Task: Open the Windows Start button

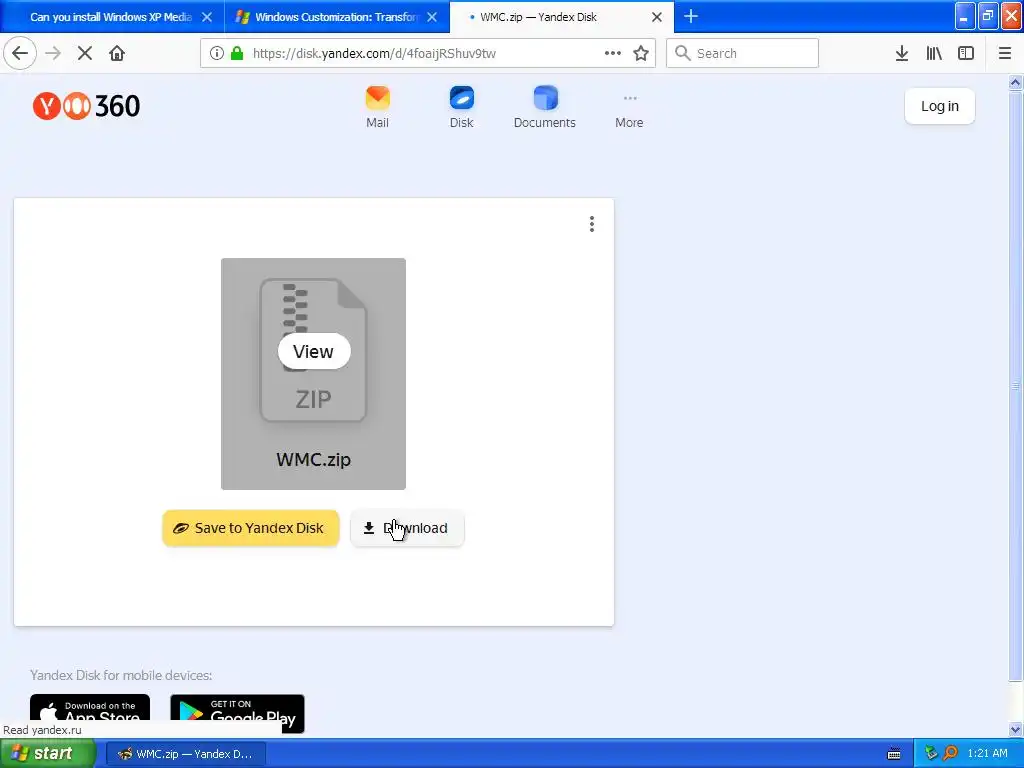Action: 48,754
